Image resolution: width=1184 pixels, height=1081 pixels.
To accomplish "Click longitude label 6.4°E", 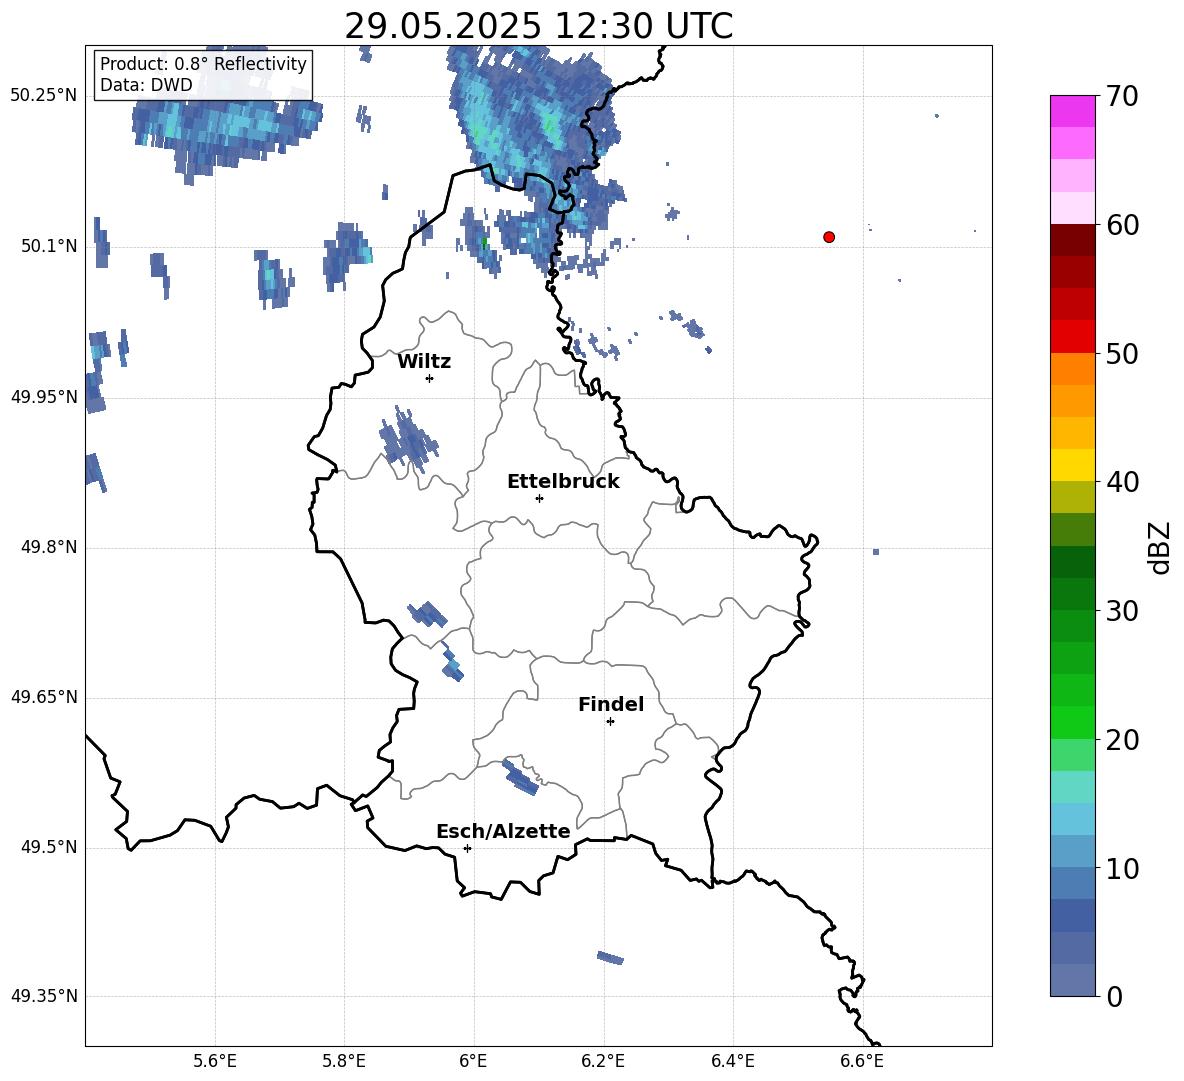I will pyautogui.click(x=732, y=1061).
